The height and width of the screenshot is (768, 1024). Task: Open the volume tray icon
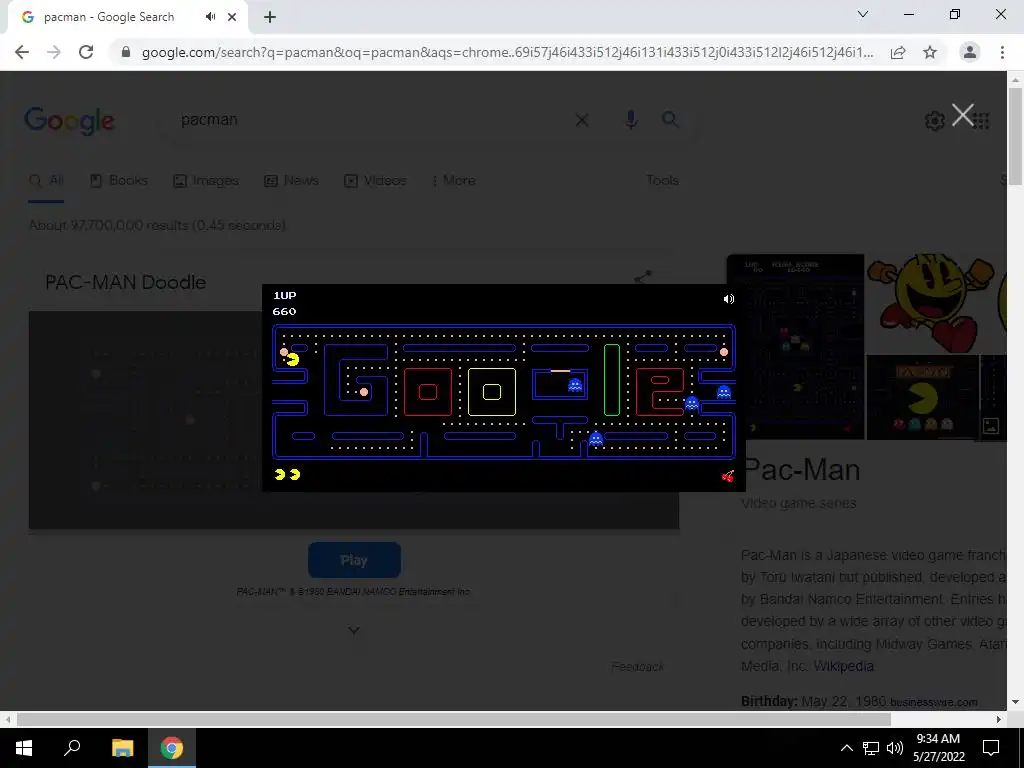click(x=895, y=748)
